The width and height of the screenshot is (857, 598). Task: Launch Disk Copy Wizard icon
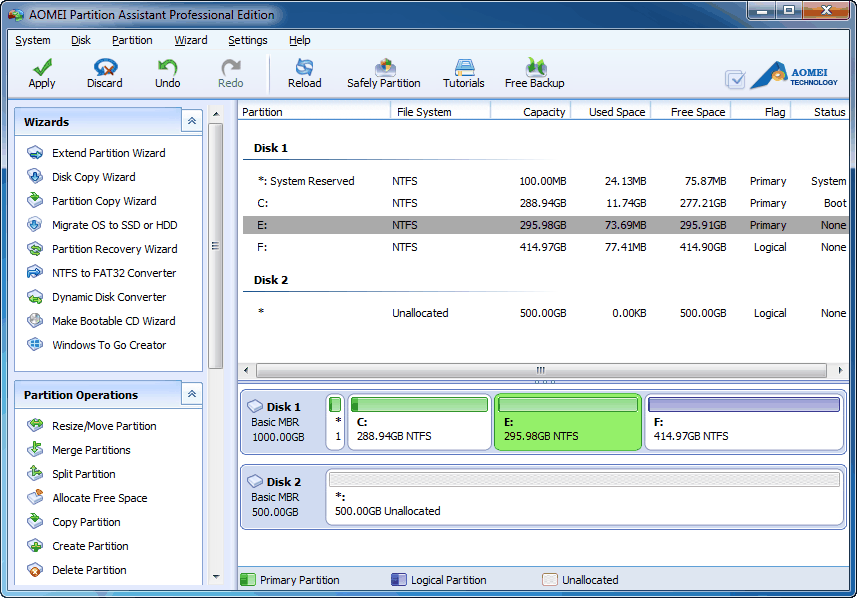click(35, 177)
